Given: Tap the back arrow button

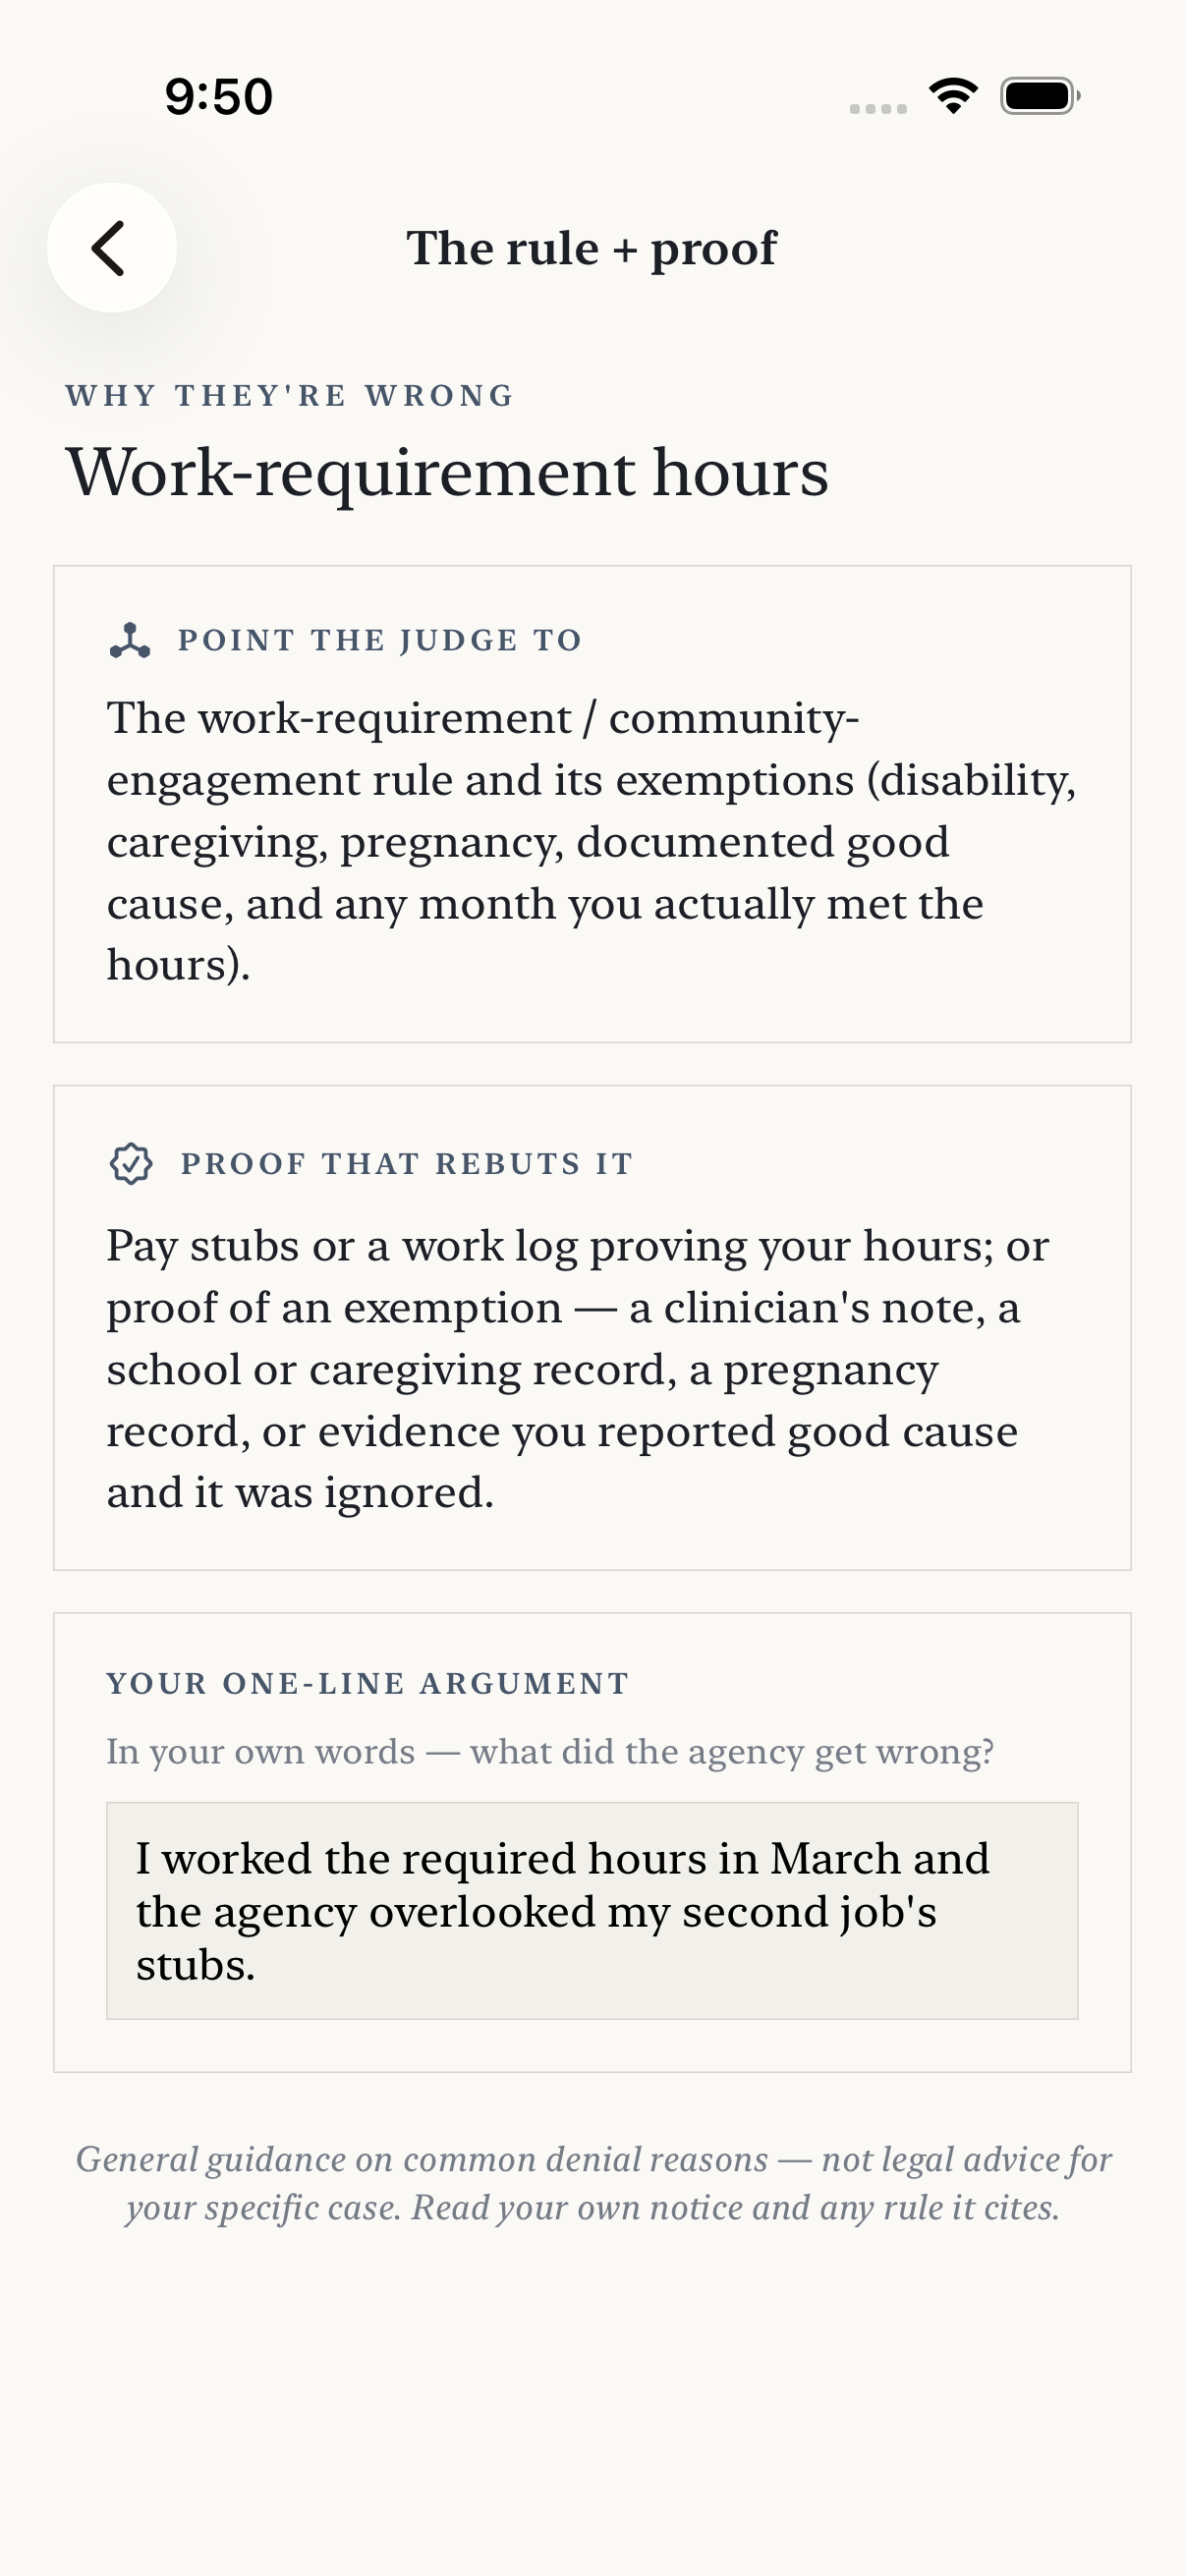Looking at the screenshot, I should (x=112, y=247).
